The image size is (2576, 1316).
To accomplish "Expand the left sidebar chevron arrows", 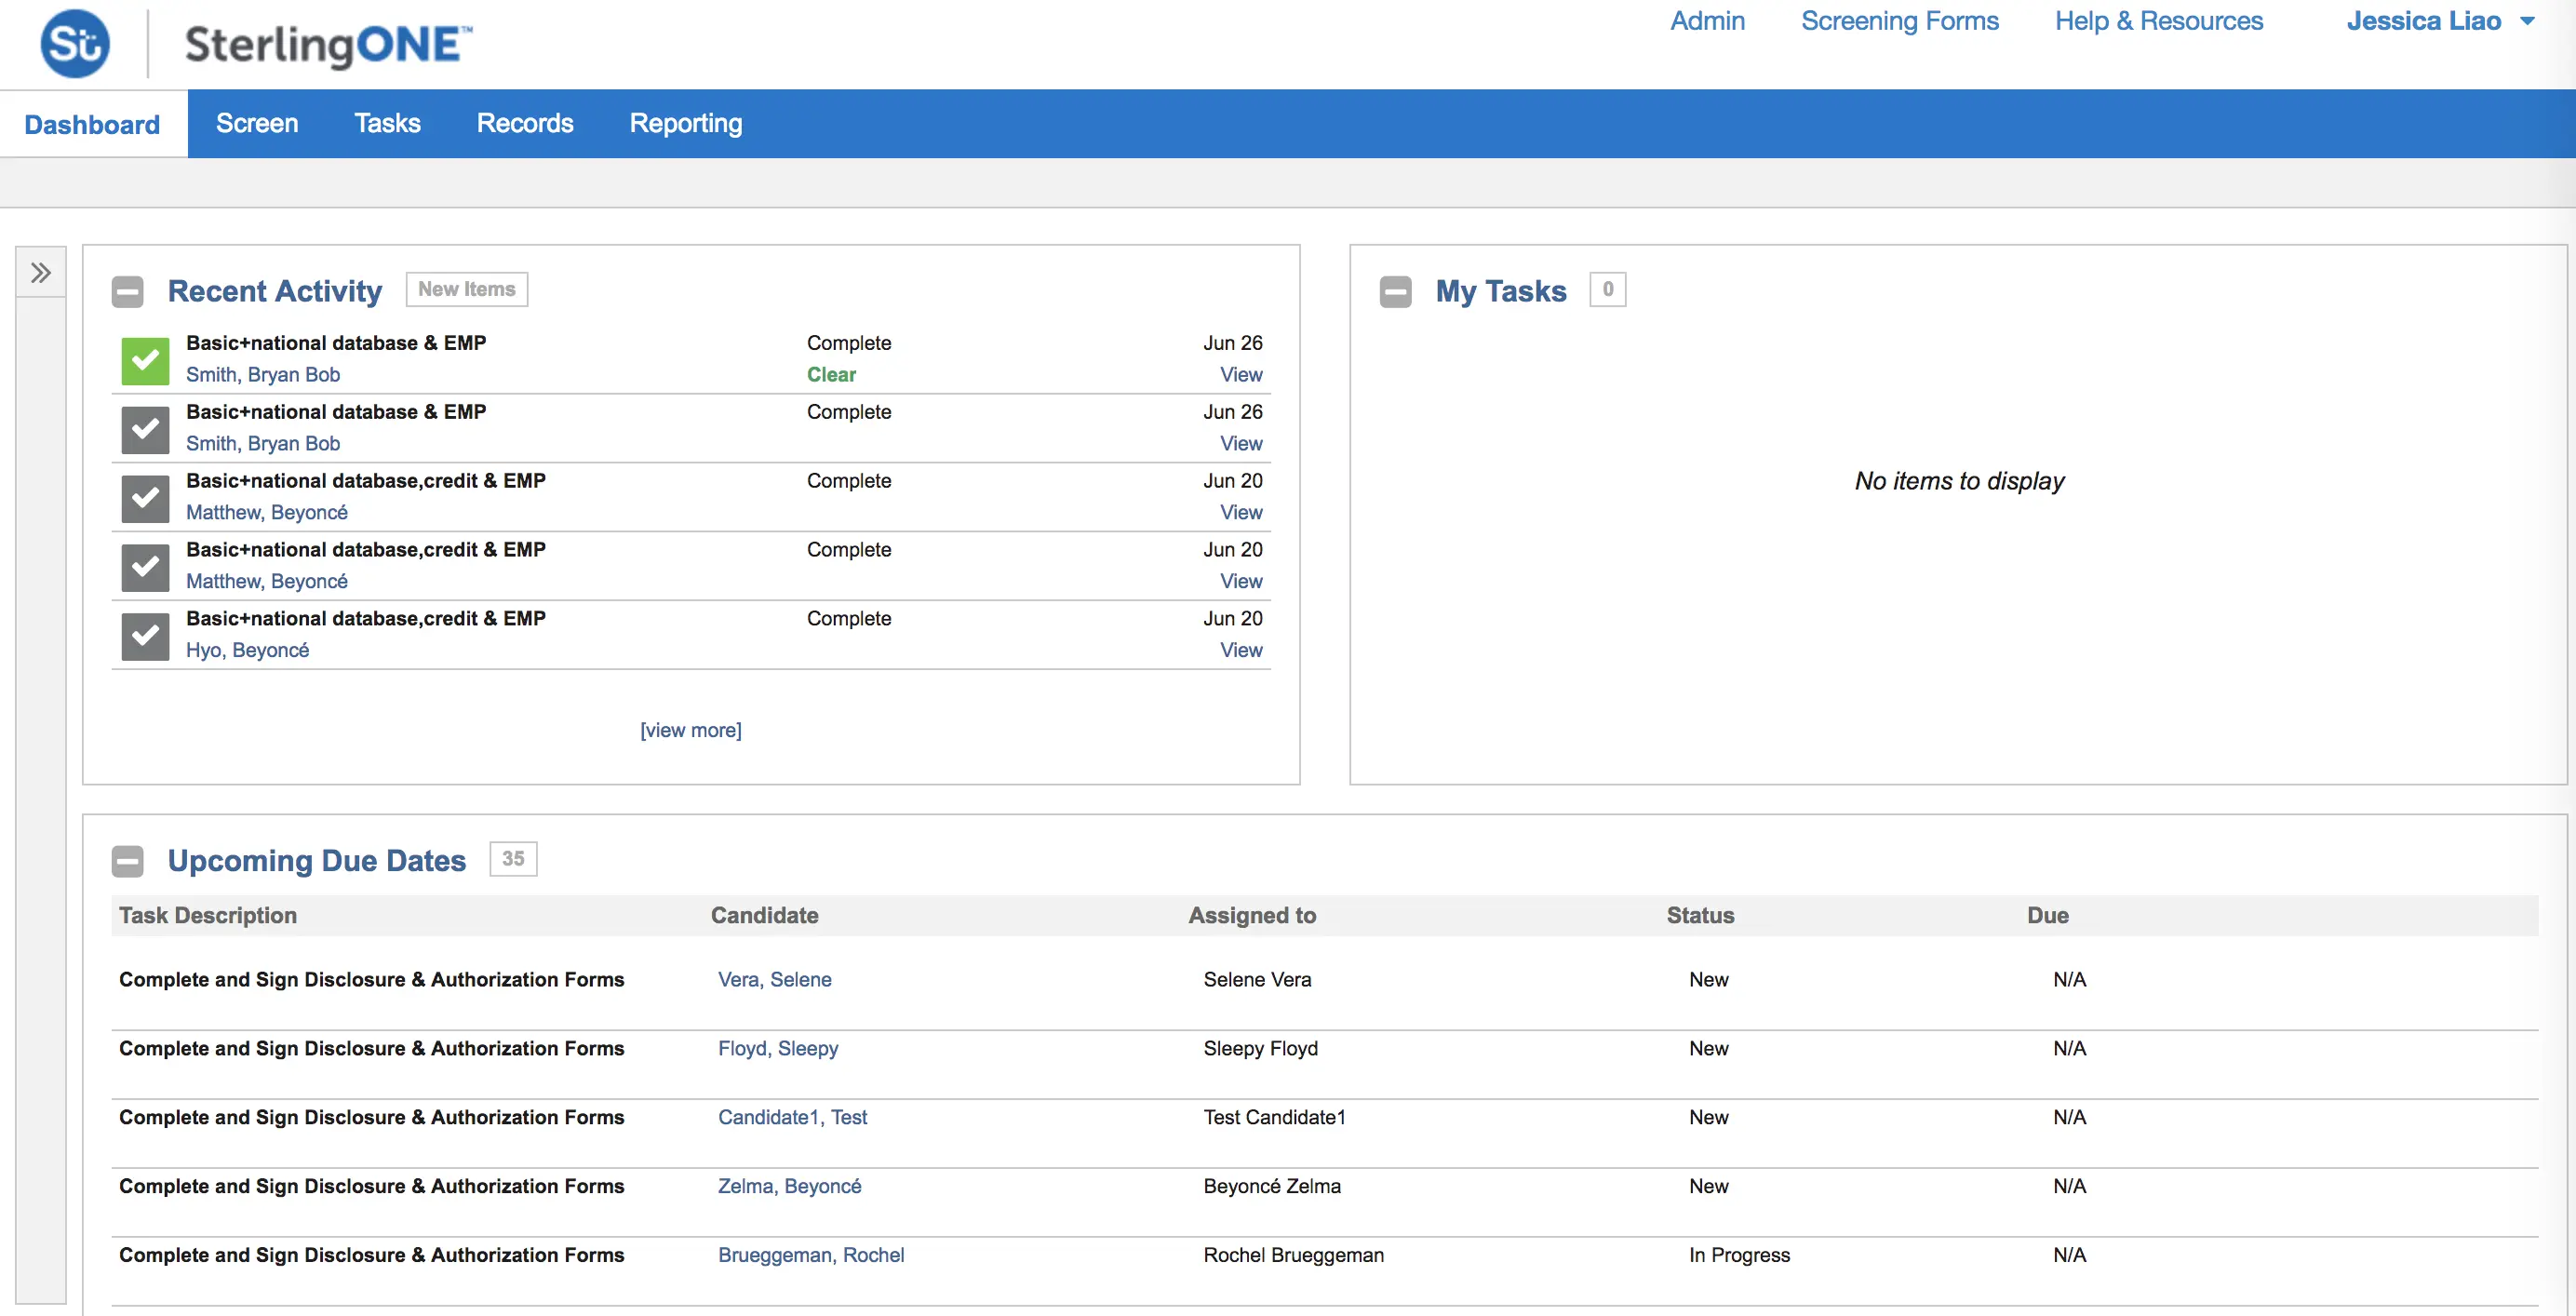I will 41,273.
